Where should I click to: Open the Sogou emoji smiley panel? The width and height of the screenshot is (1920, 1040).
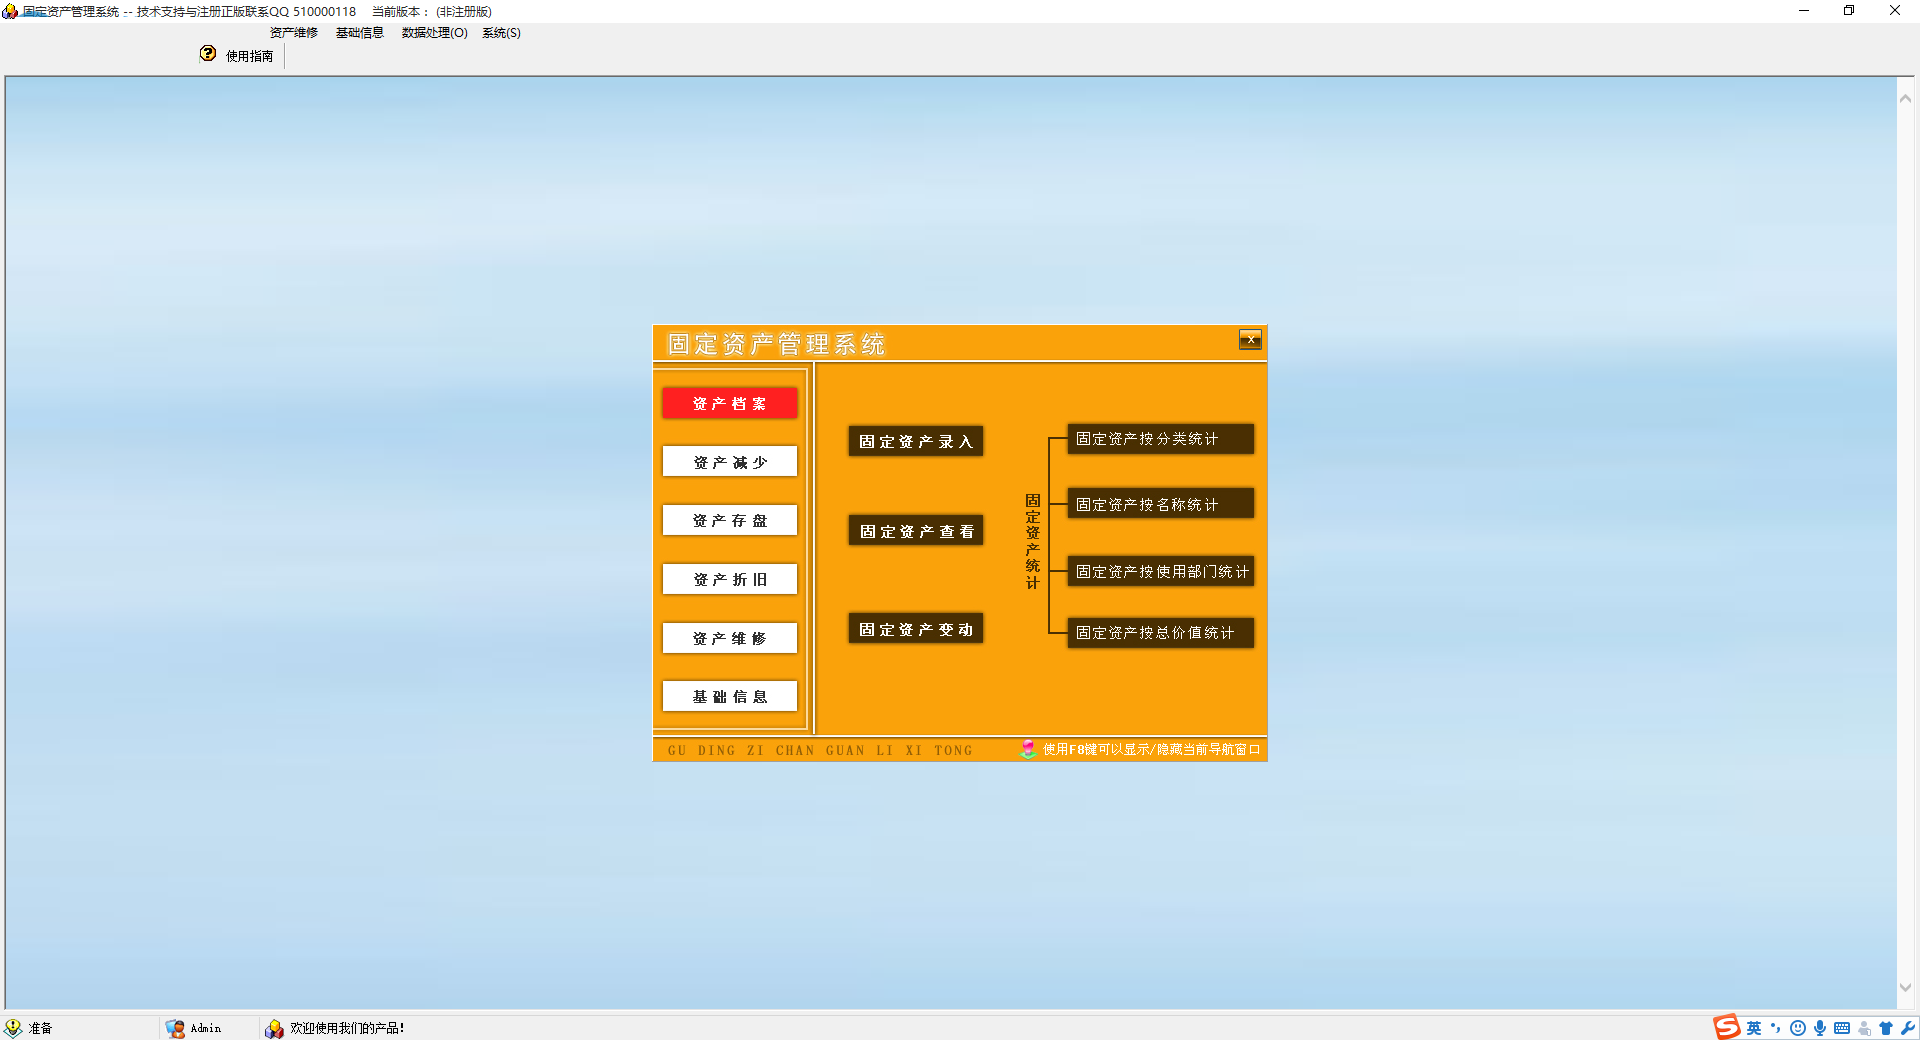point(1798,1028)
